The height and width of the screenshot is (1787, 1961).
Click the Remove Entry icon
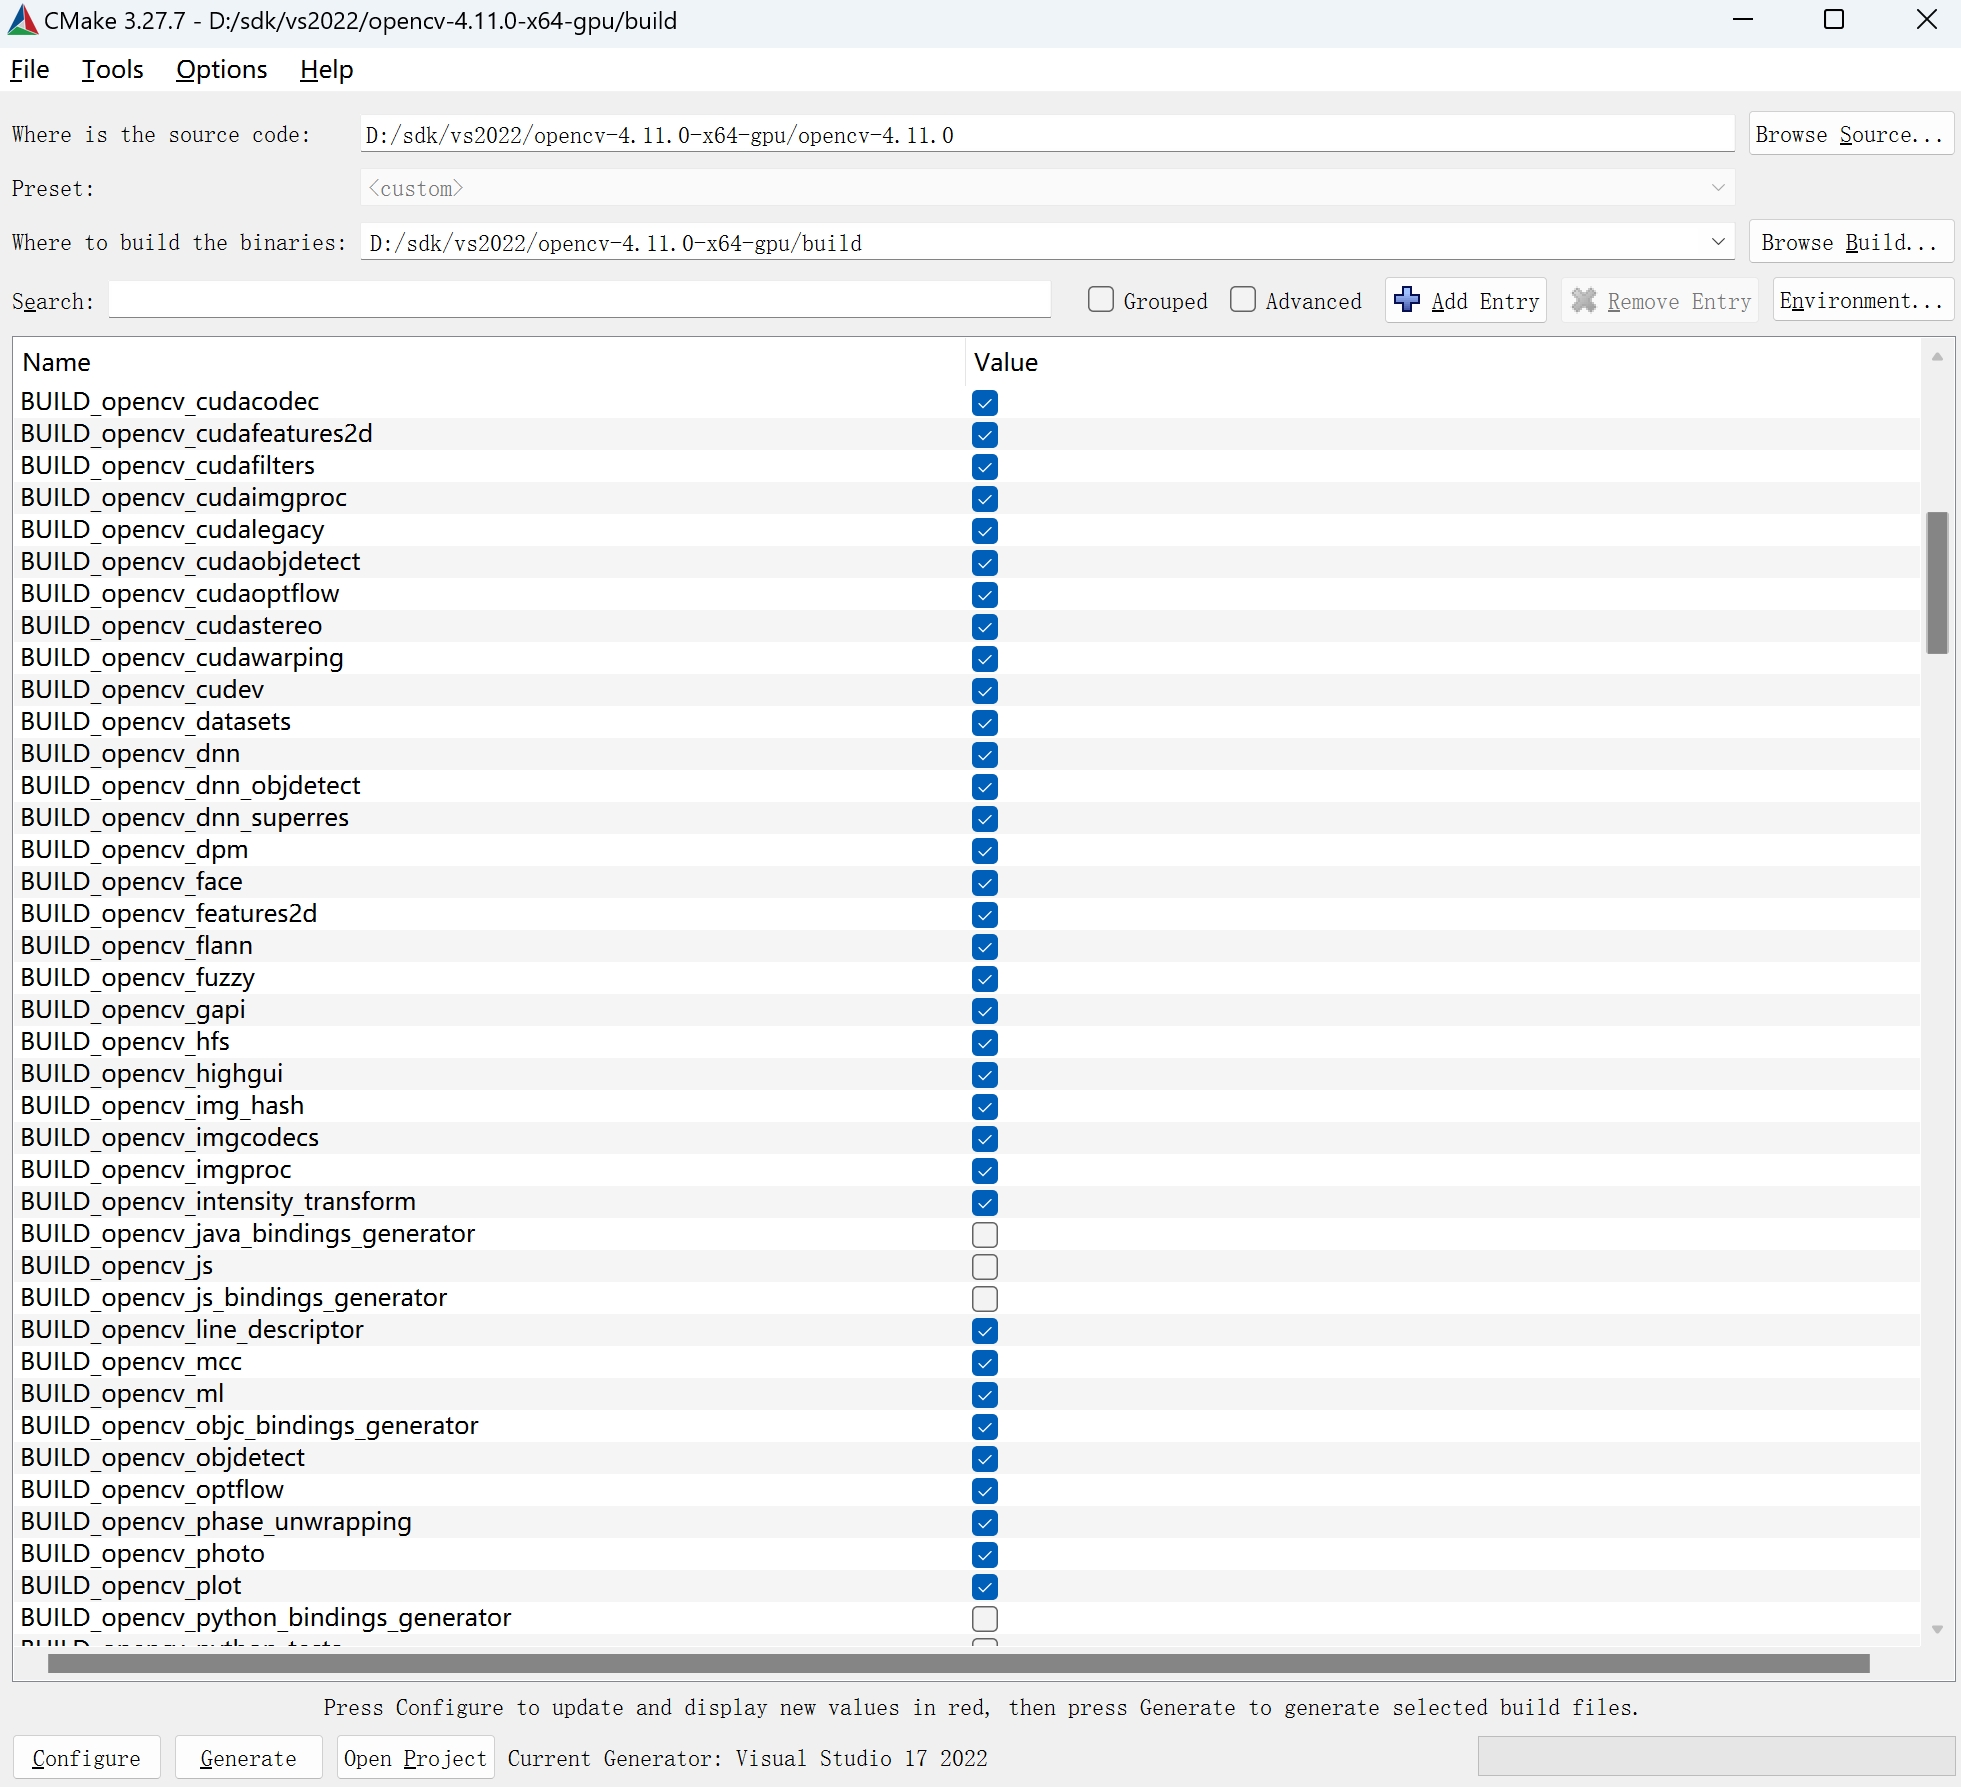point(1583,300)
